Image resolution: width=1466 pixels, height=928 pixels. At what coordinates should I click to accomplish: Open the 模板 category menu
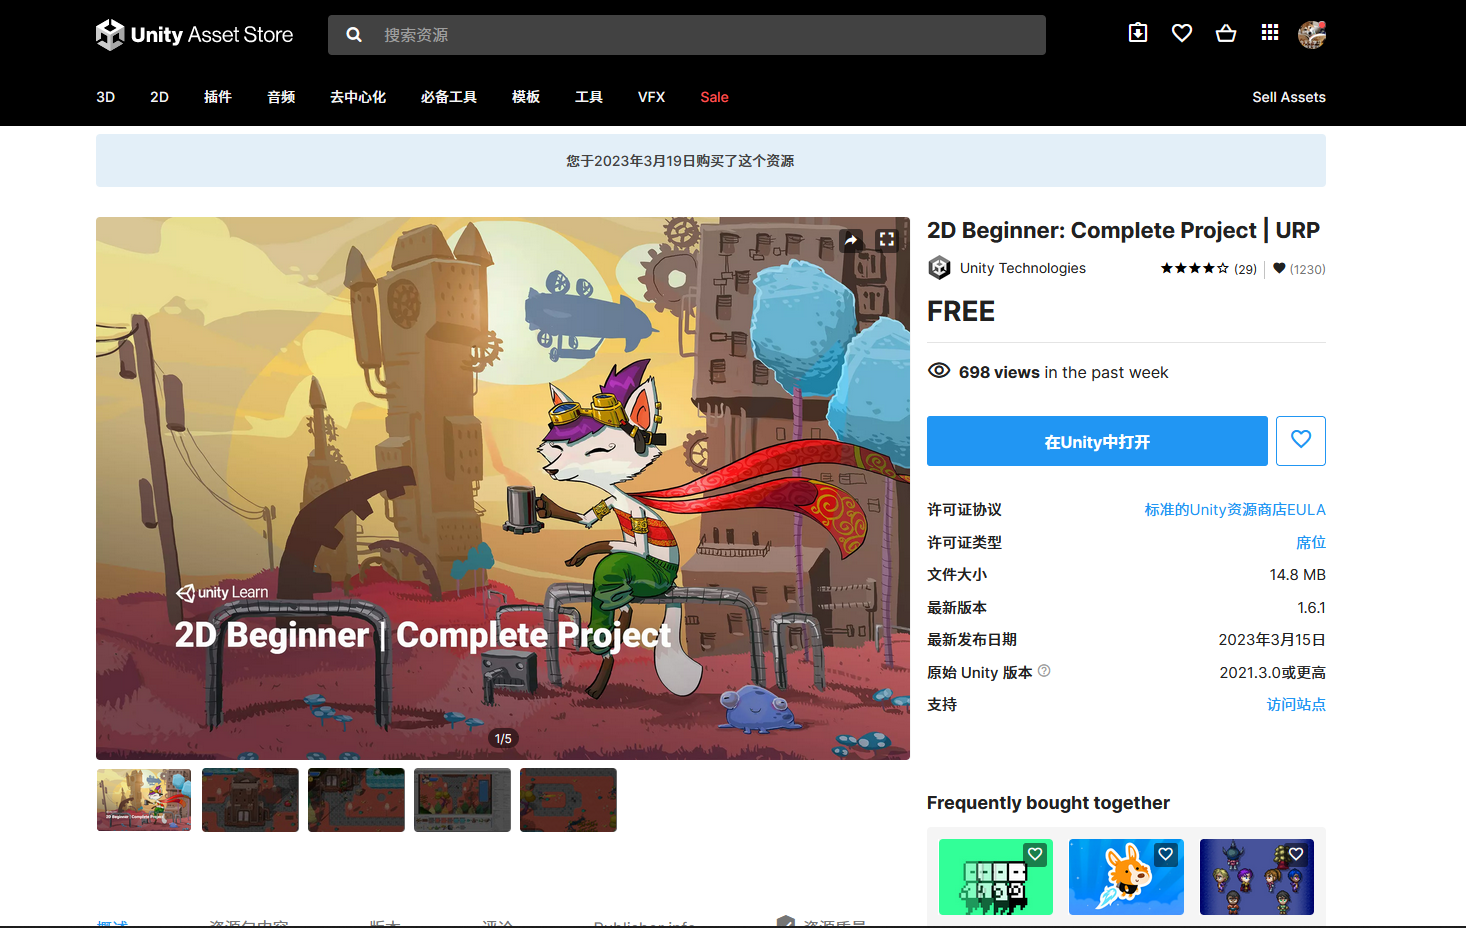[526, 97]
